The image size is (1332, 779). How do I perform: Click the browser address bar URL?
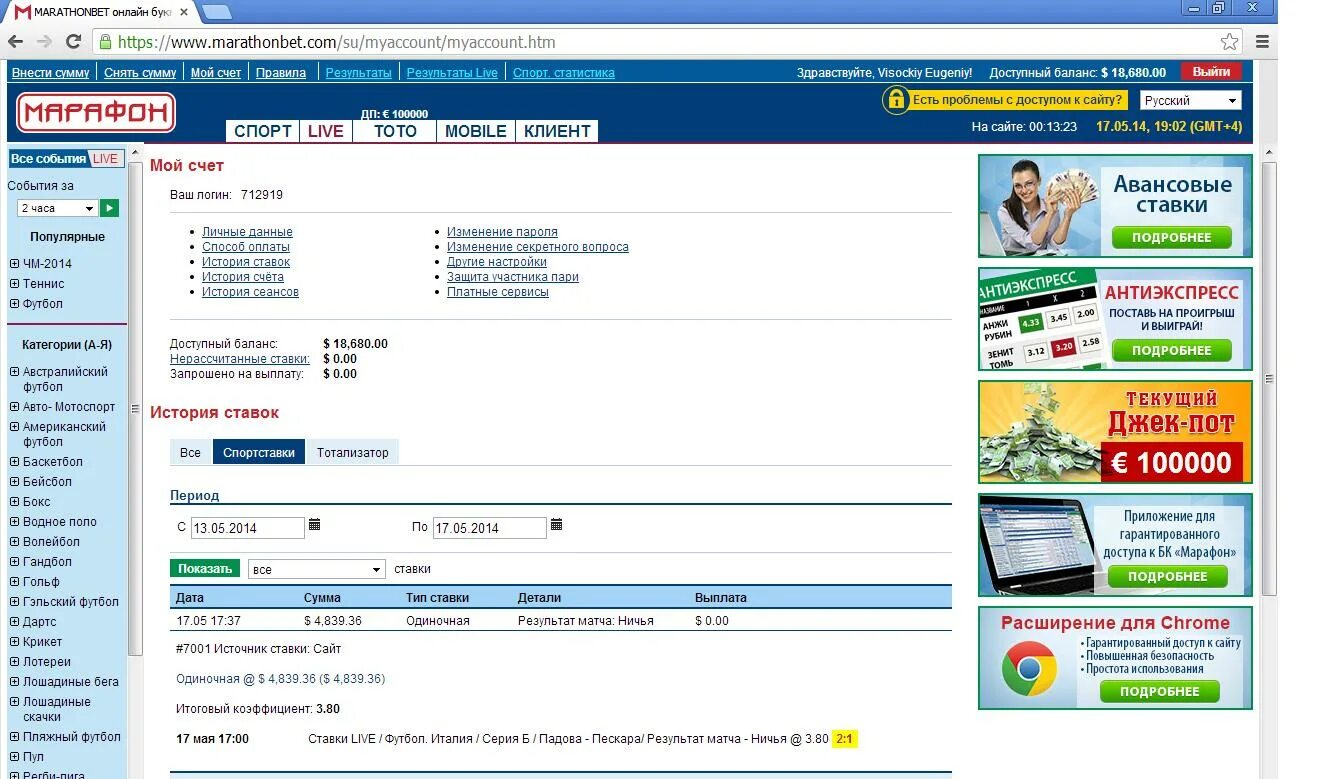click(336, 42)
